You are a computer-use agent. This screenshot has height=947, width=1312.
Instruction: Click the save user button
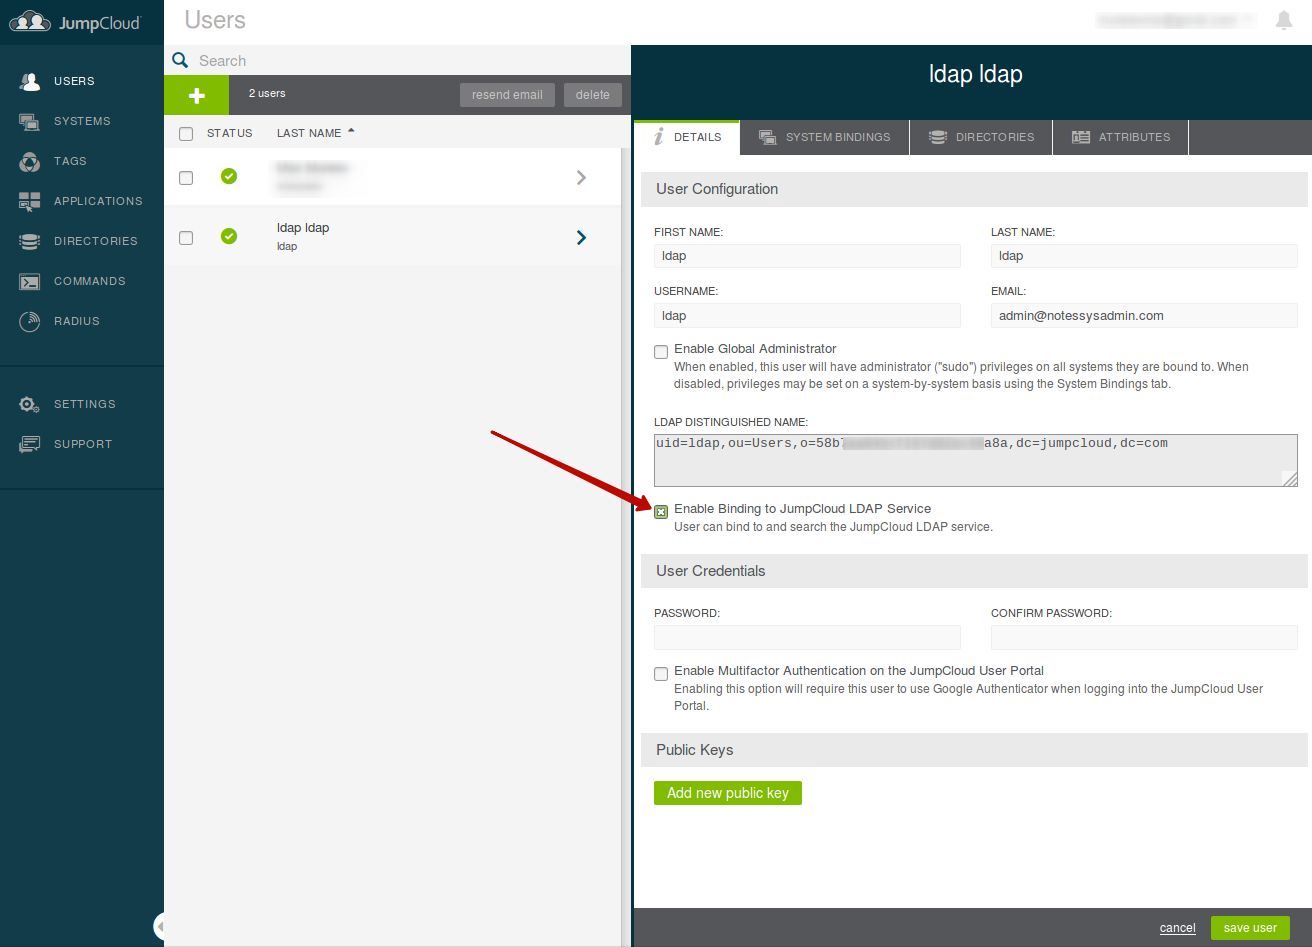(1250, 928)
